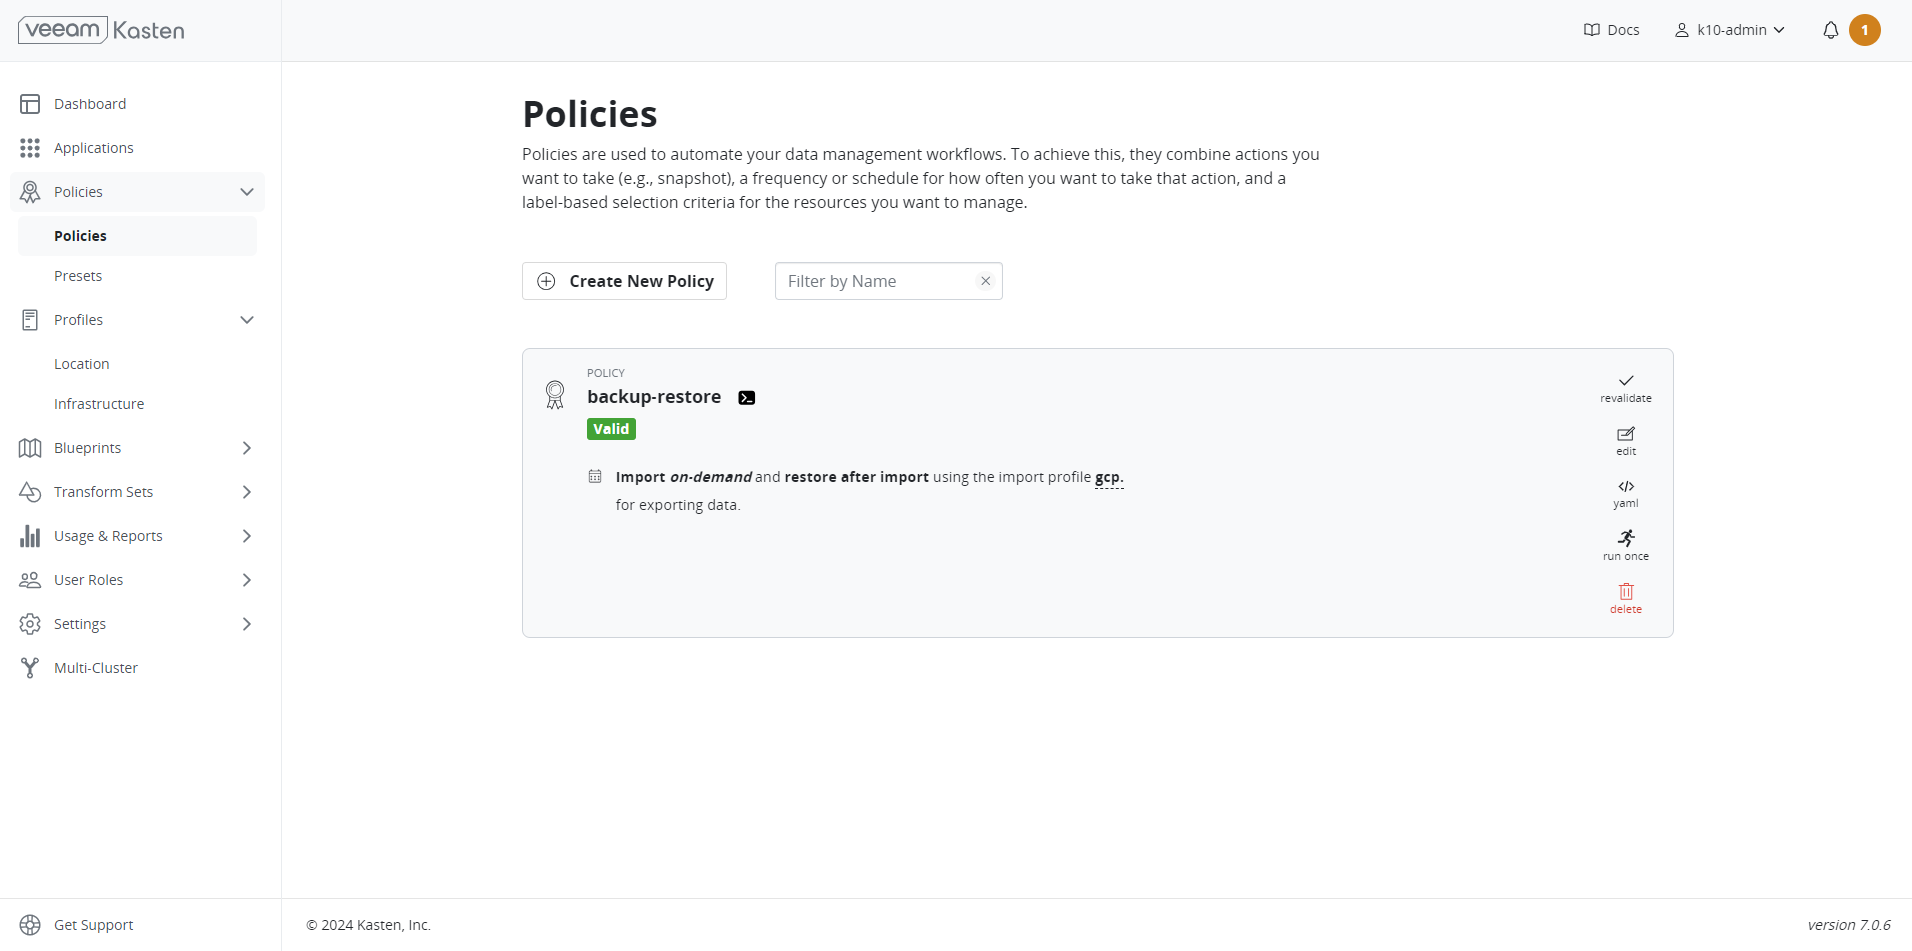Open the k10-admin user dropdown

pyautogui.click(x=1729, y=29)
